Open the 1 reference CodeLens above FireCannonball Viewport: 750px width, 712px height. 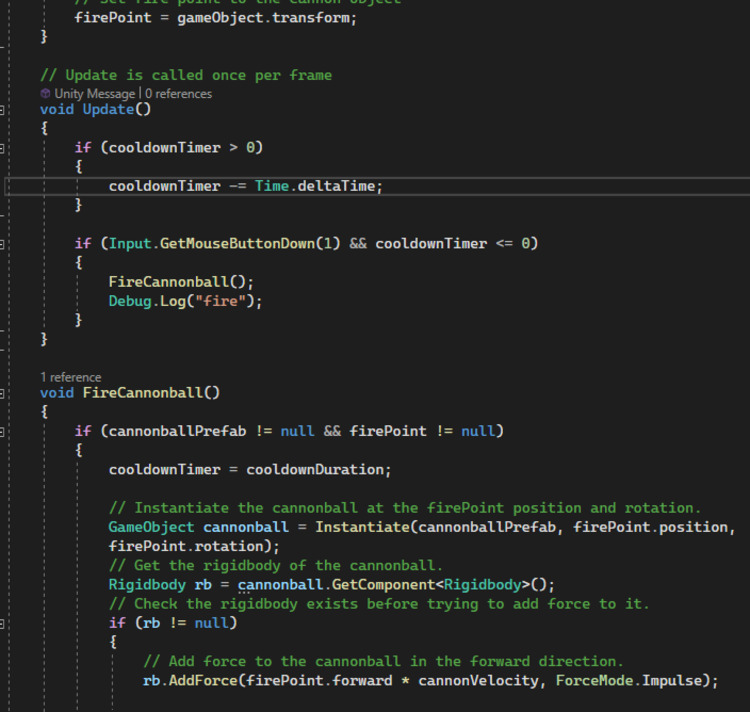pyautogui.click(x=71, y=377)
